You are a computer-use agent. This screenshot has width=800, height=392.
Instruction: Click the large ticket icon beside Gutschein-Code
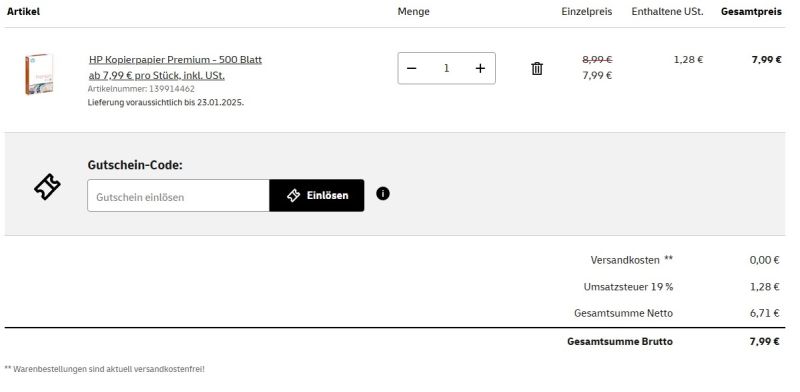47,186
